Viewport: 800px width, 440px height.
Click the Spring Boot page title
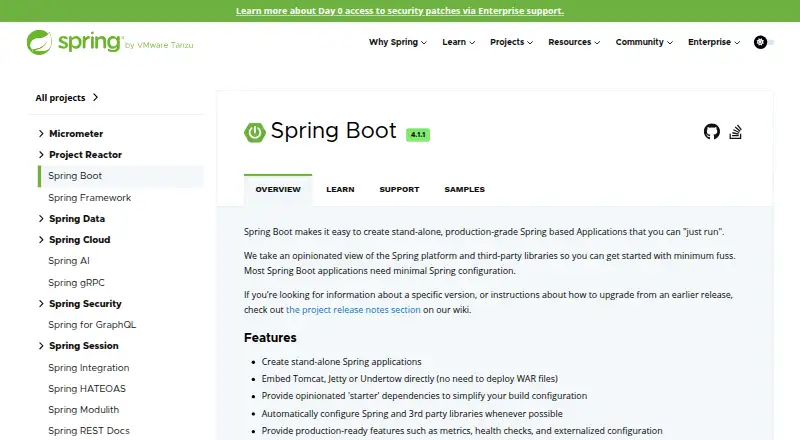[x=333, y=131]
